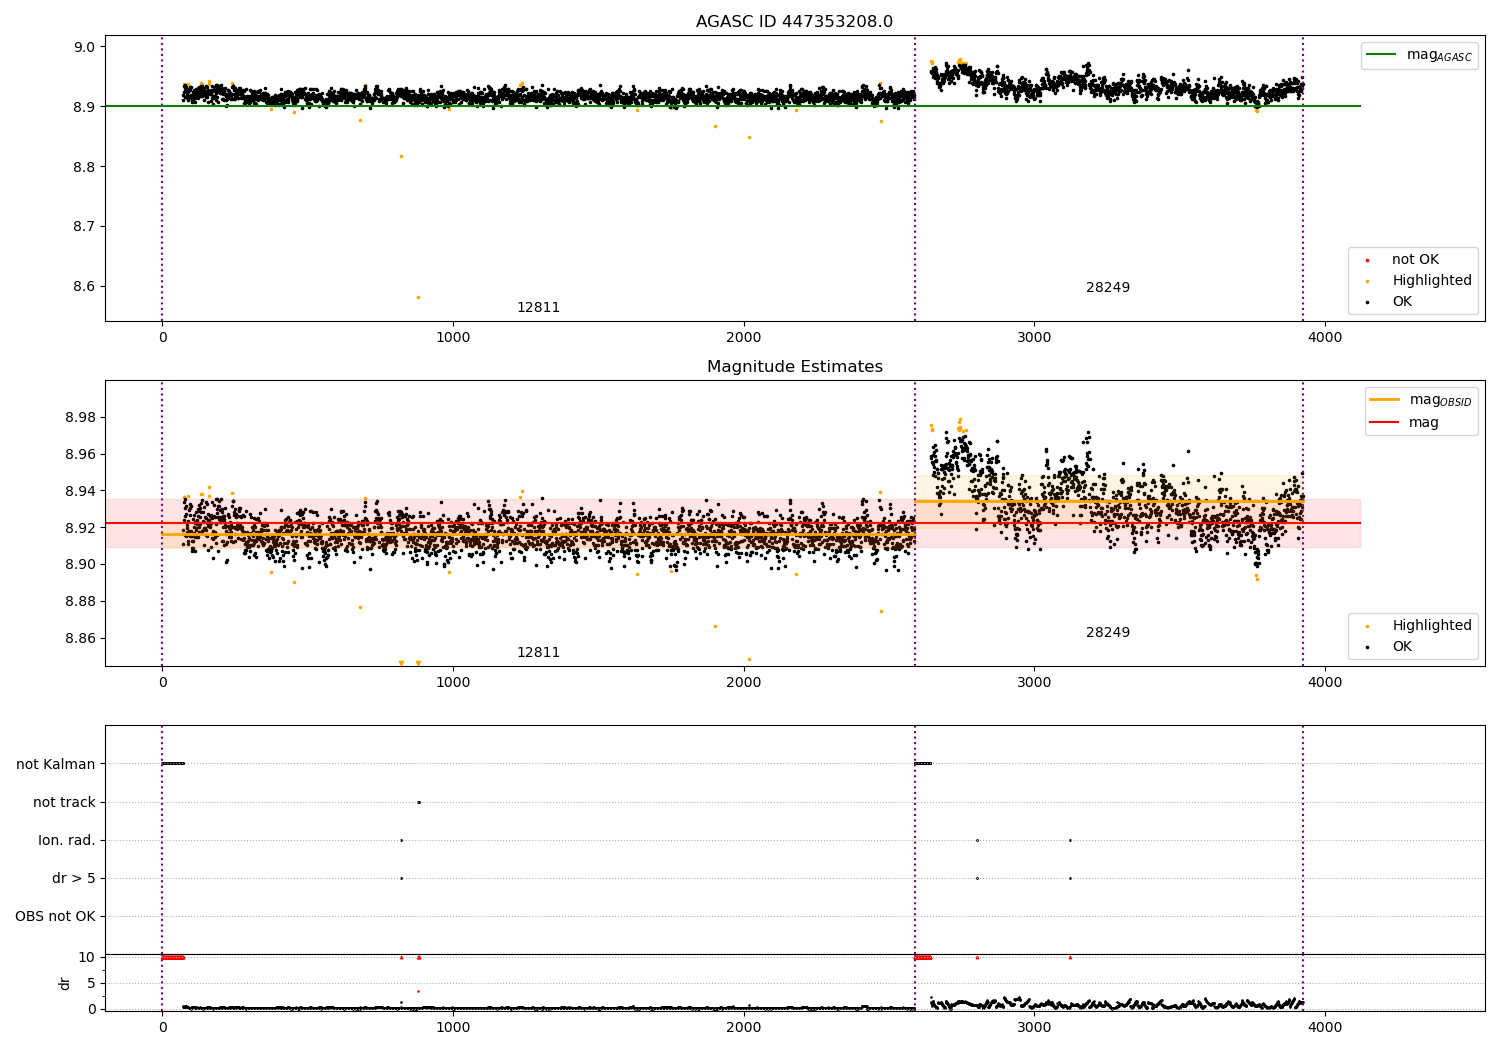The height and width of the screenshot is (1050, 1500).
Task: Select the mag AGASC green line legend entry
Action: [x=1420, y=55]
